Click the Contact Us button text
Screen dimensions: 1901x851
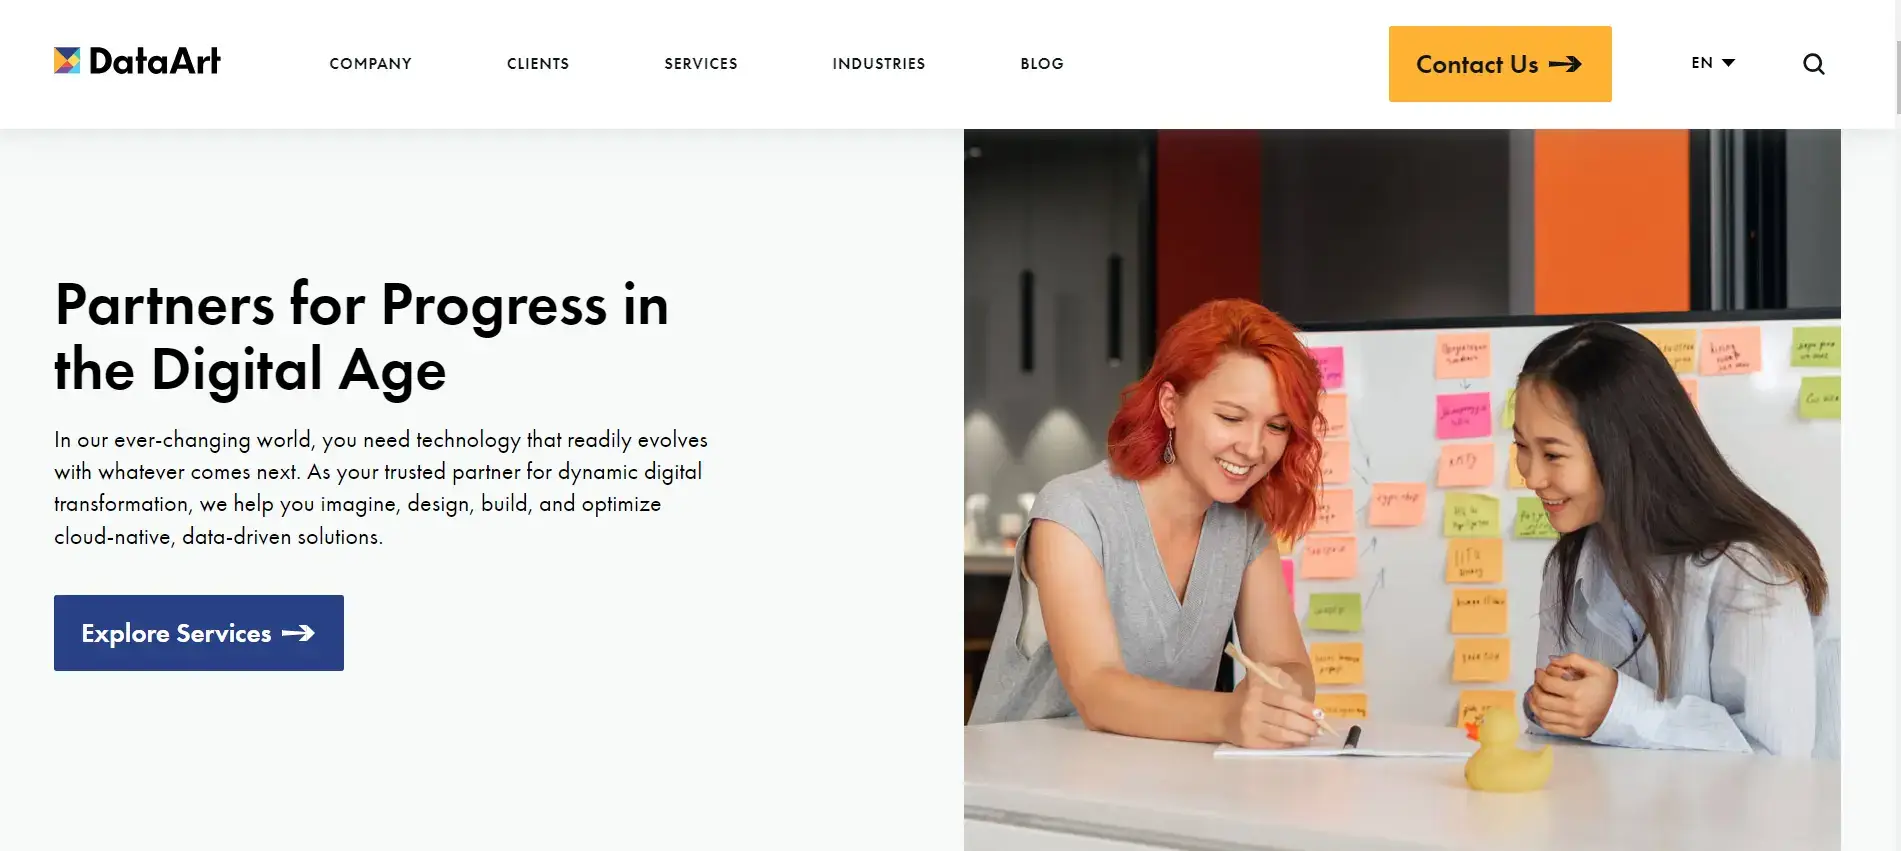coord(1477,64)
